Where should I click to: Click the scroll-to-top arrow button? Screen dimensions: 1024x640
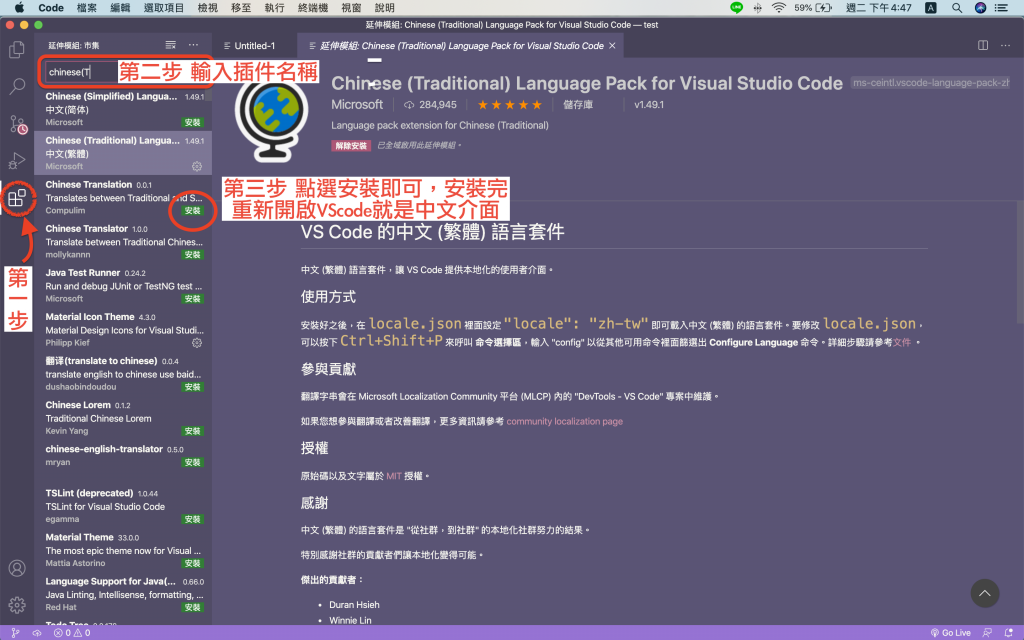tap(985, 593)
